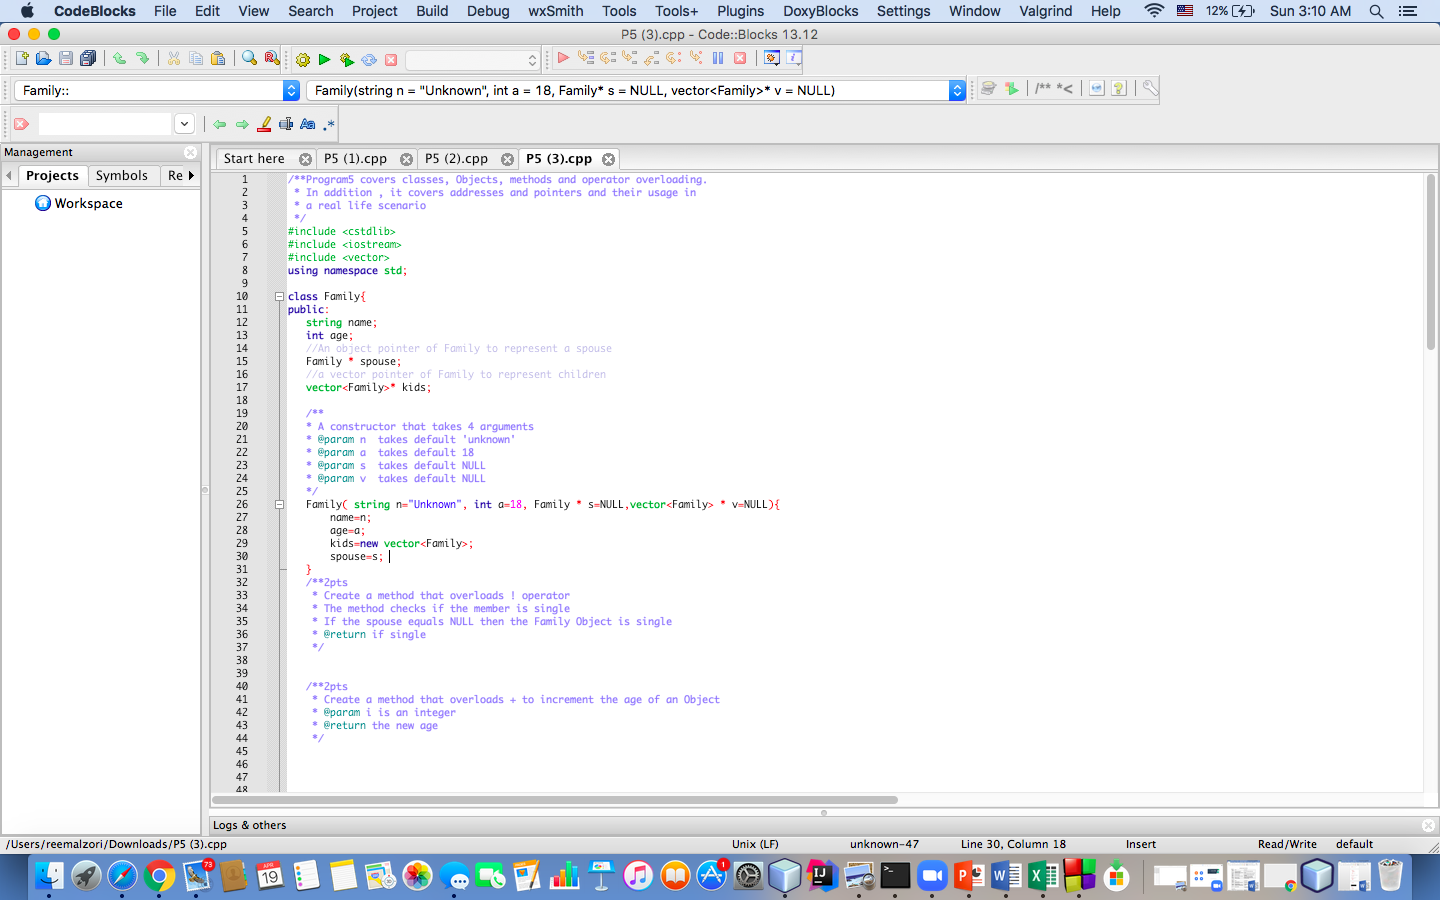Run the program using the green play icon

(x=324, y=60)
